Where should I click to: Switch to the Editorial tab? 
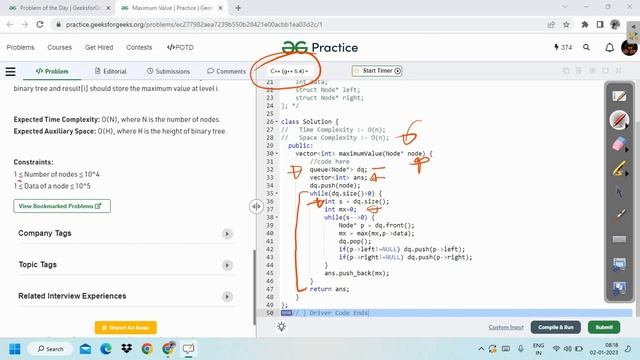point(110,71)
